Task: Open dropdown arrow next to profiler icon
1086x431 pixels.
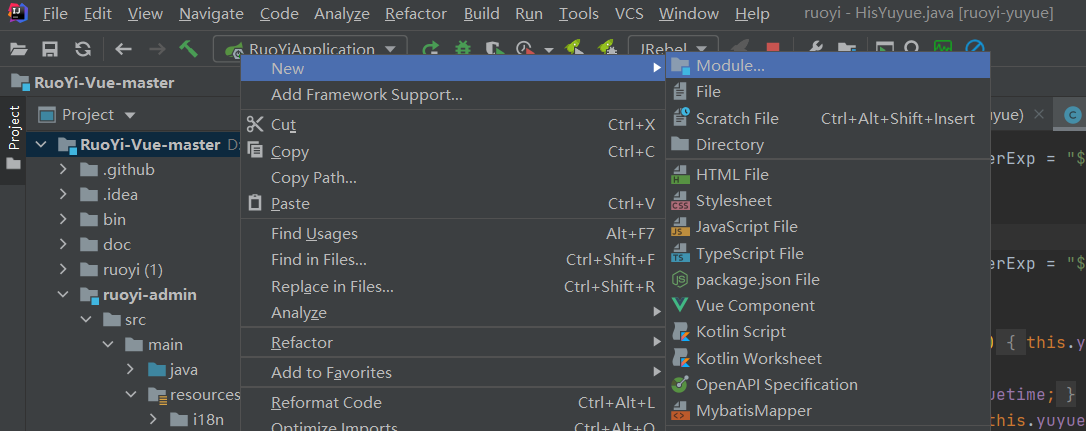Action: click(549, 50)
